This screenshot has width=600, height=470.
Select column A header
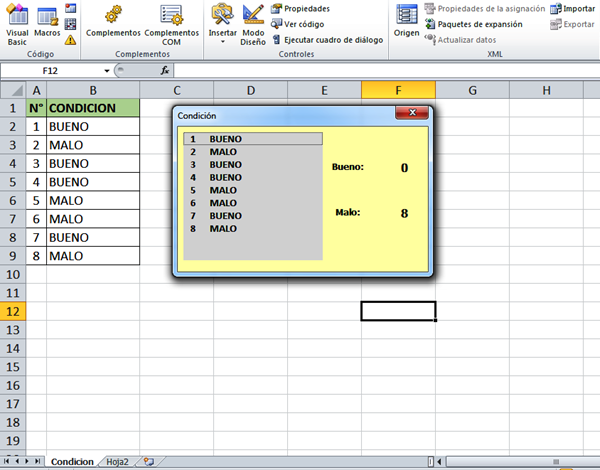(36, 90)
